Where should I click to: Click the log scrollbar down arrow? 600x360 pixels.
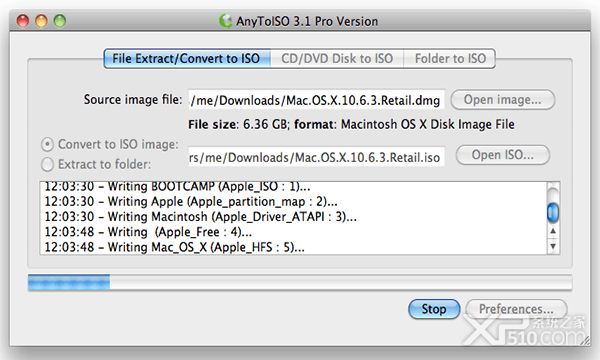(553, 246)
